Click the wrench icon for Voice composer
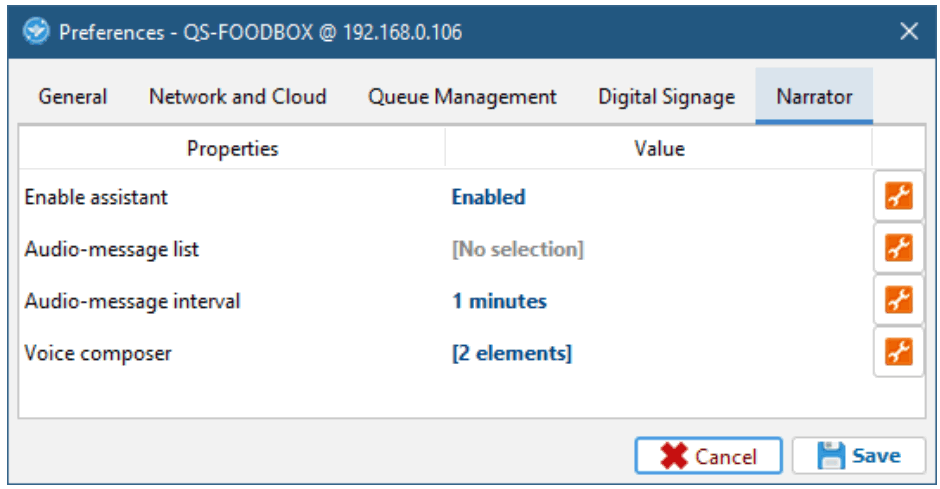Screen dimensions: 940x489 pos(899,352)
